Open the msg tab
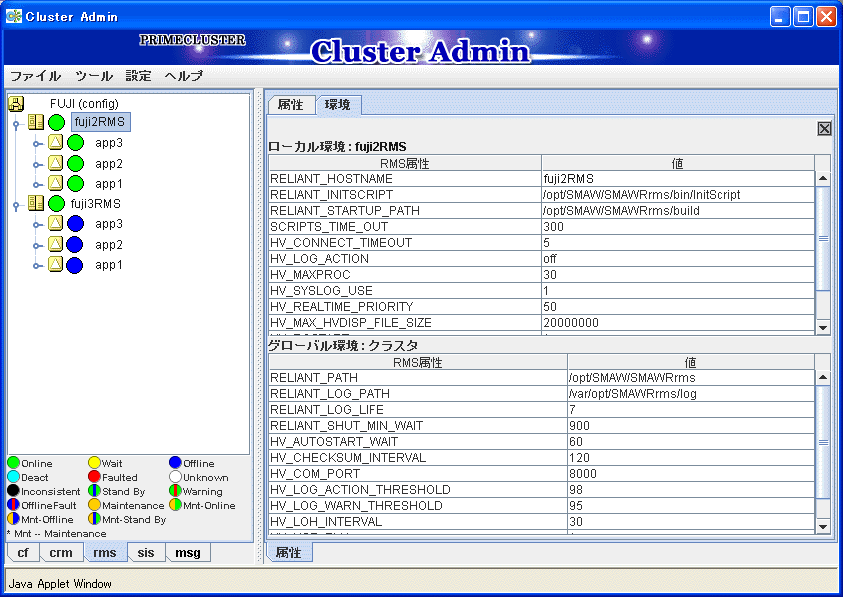The width and height of the screenshot is (843, 597). tap(188, 553)
